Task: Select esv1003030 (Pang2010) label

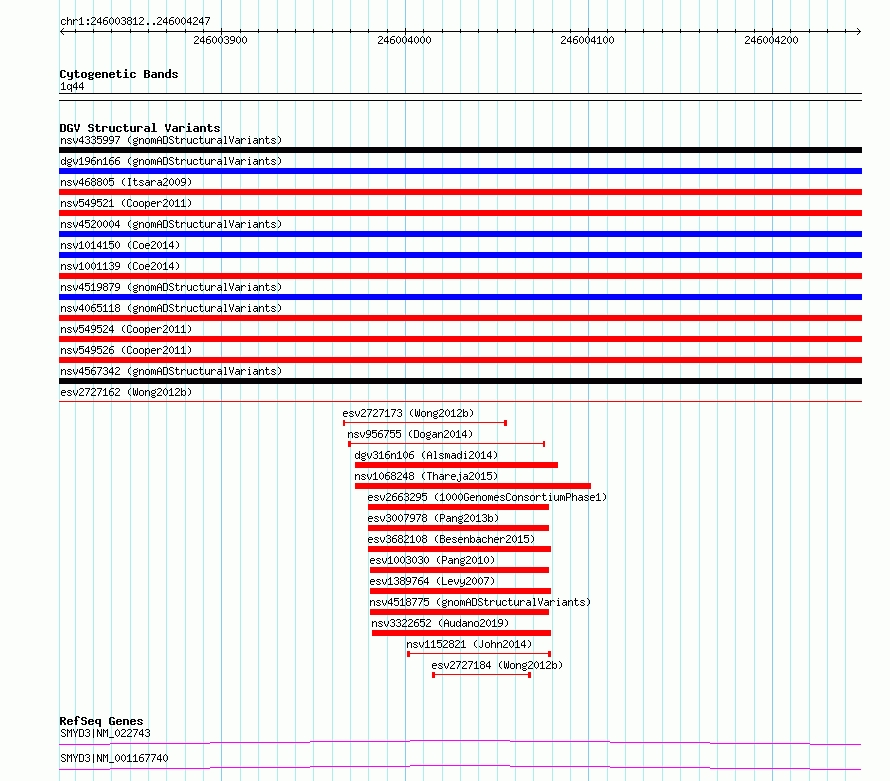Action: [432, 560]
